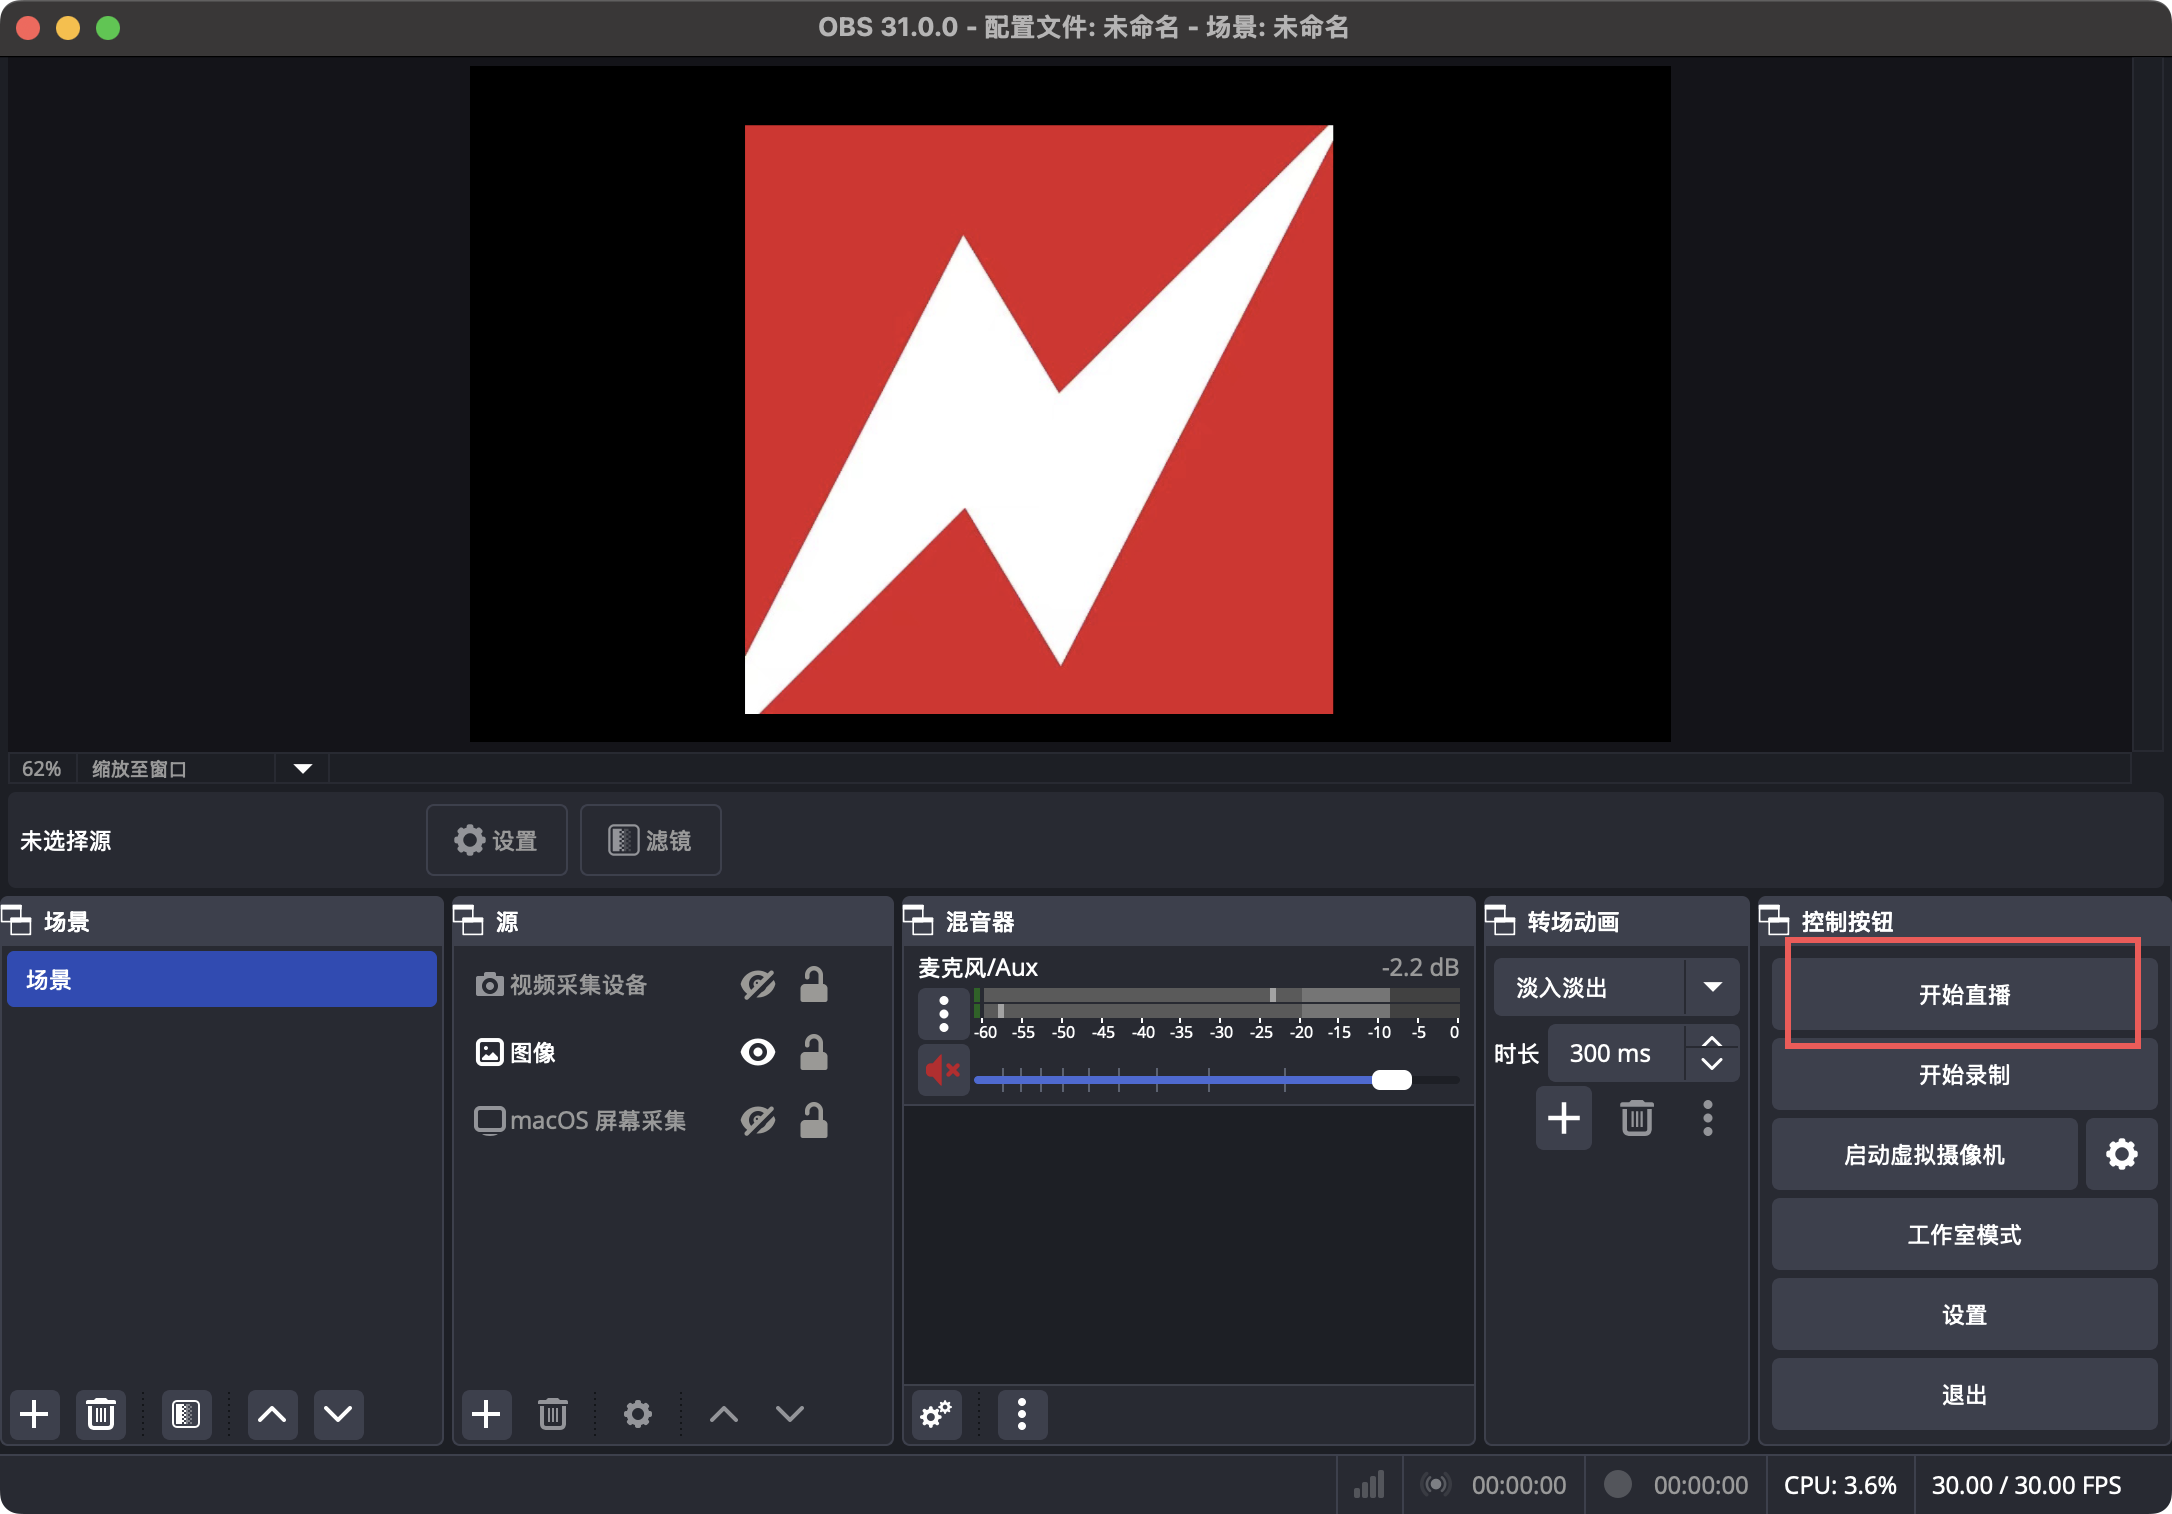Open the preview scaling dropdown arrow
Viewport: 2172px width, 1514px height.
(303, 769)
